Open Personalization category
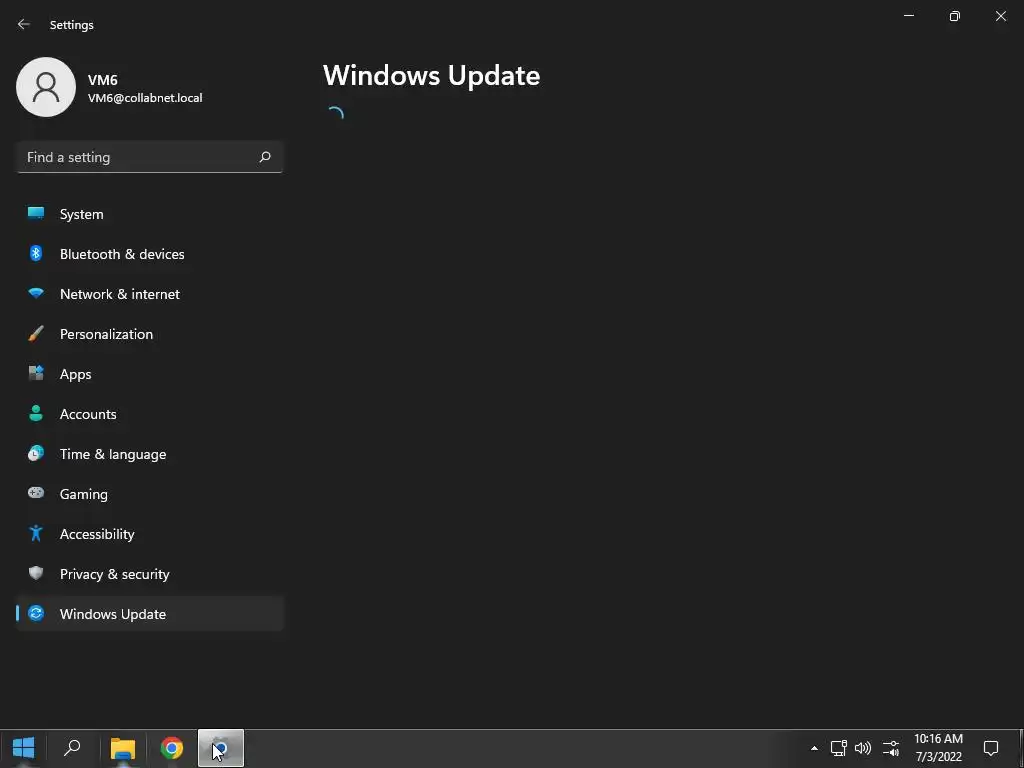Viewport: 1024px width, 768px height. click(150, 334)
